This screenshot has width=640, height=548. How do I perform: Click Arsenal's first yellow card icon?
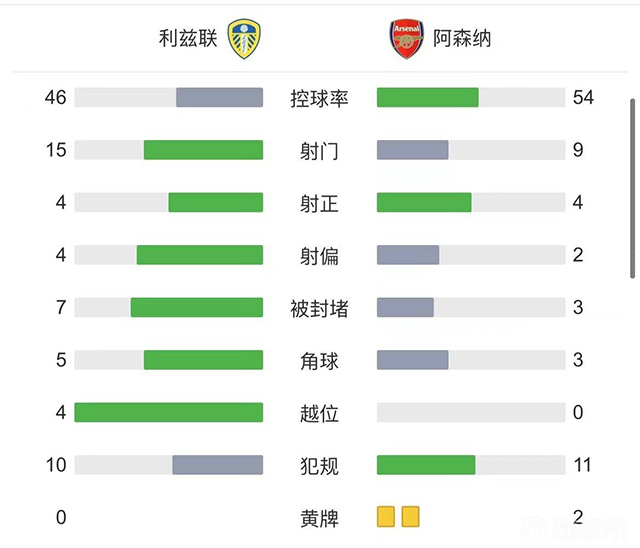pos(386,517)
